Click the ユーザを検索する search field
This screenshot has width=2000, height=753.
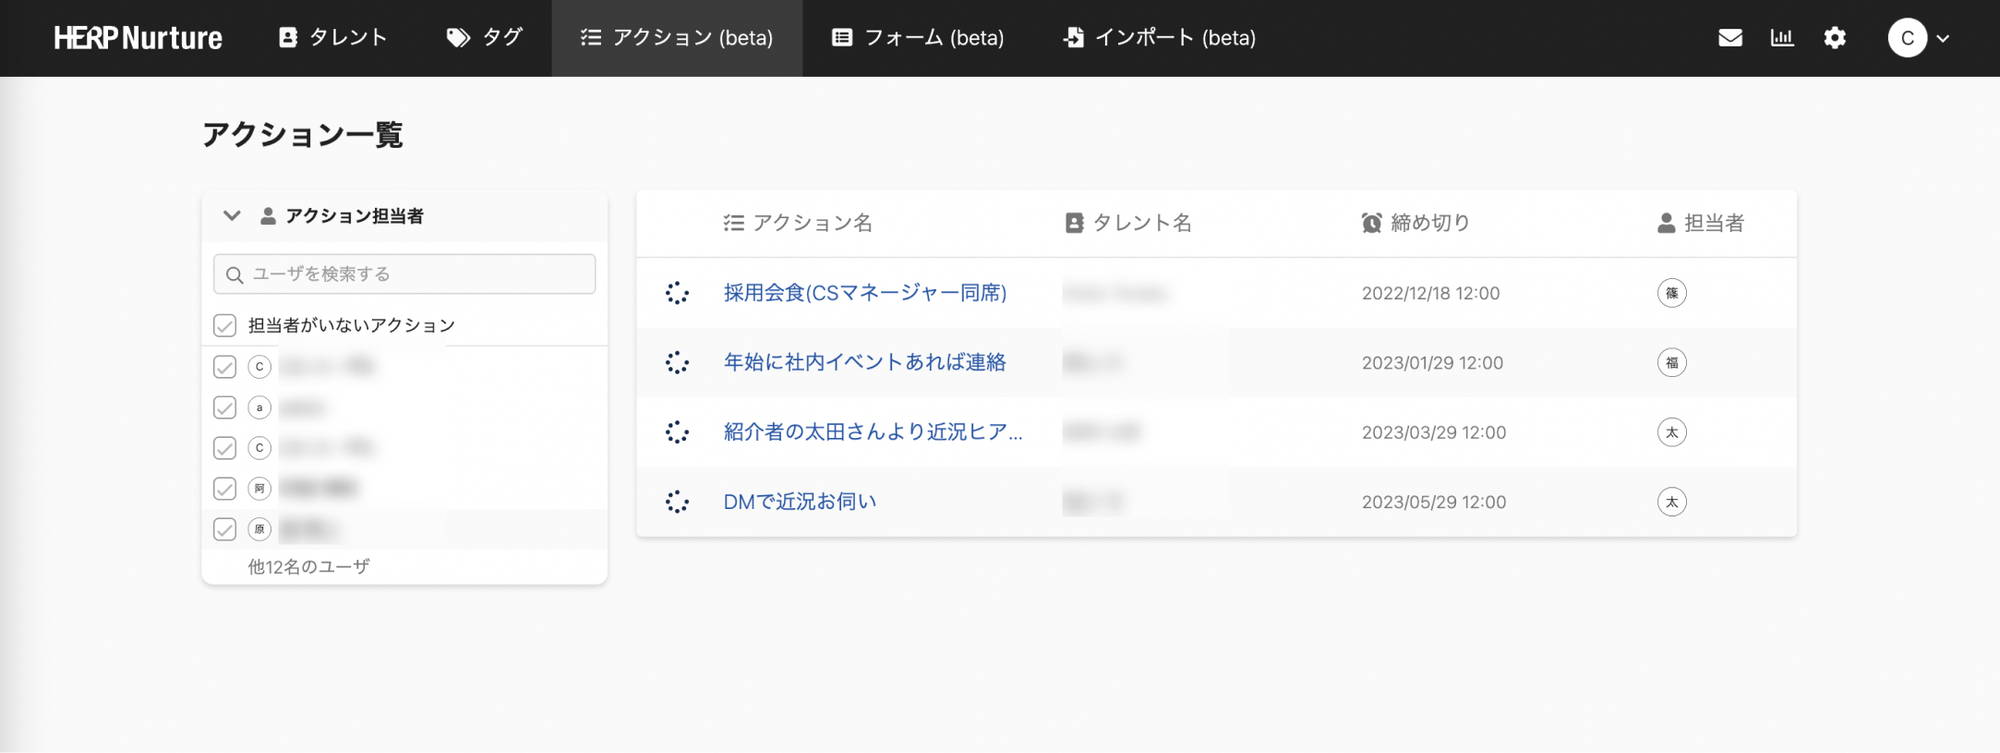click(405, 274)
